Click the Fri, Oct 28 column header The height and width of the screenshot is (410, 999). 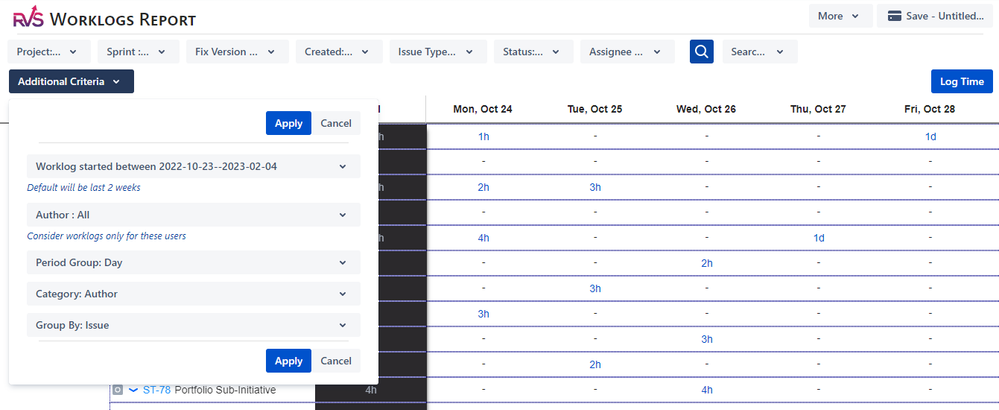(x=930, y=109)
